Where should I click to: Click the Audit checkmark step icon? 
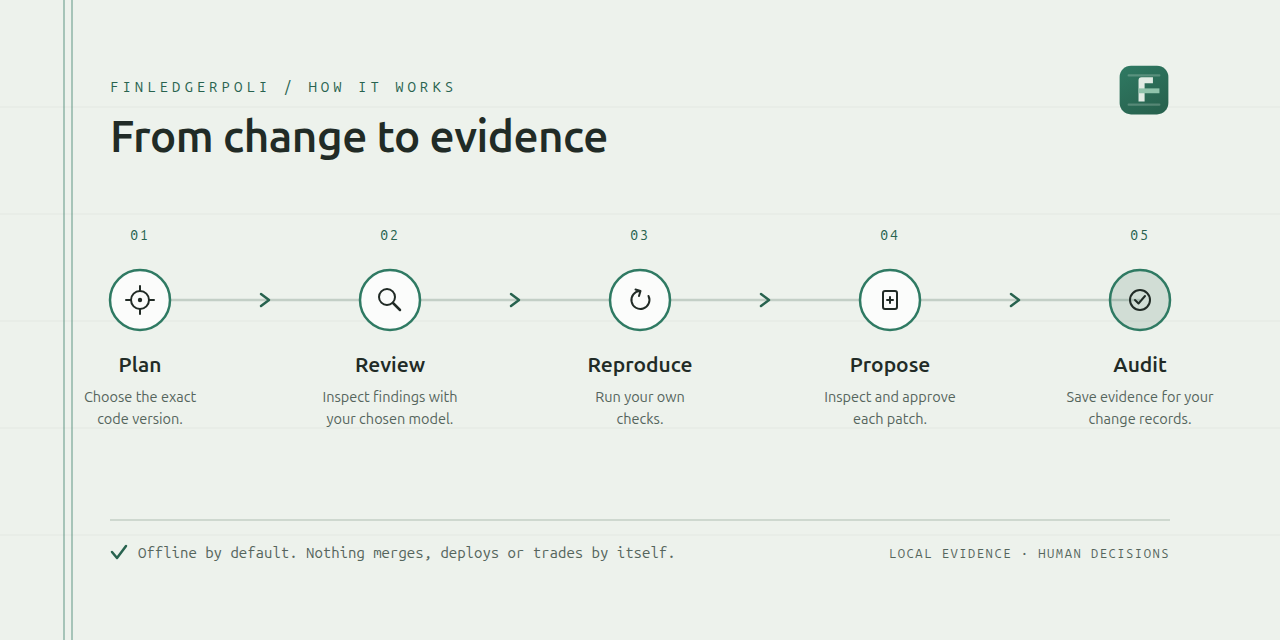1140,300
